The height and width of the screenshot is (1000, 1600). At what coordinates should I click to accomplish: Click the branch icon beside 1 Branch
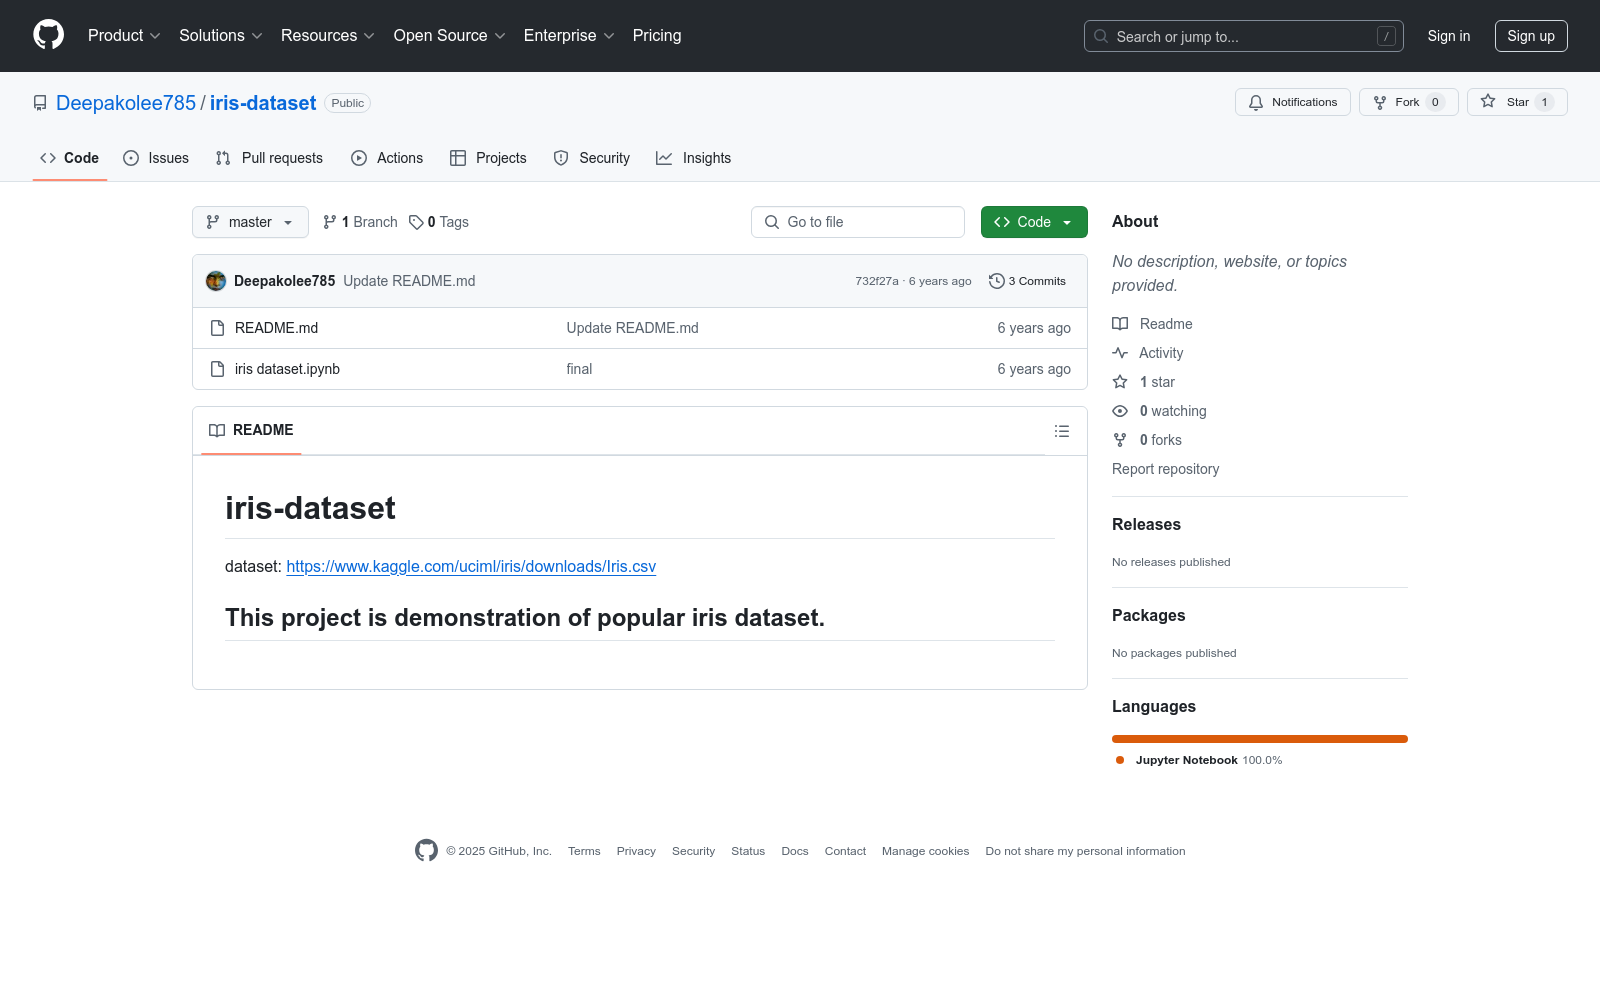(330, 222)
